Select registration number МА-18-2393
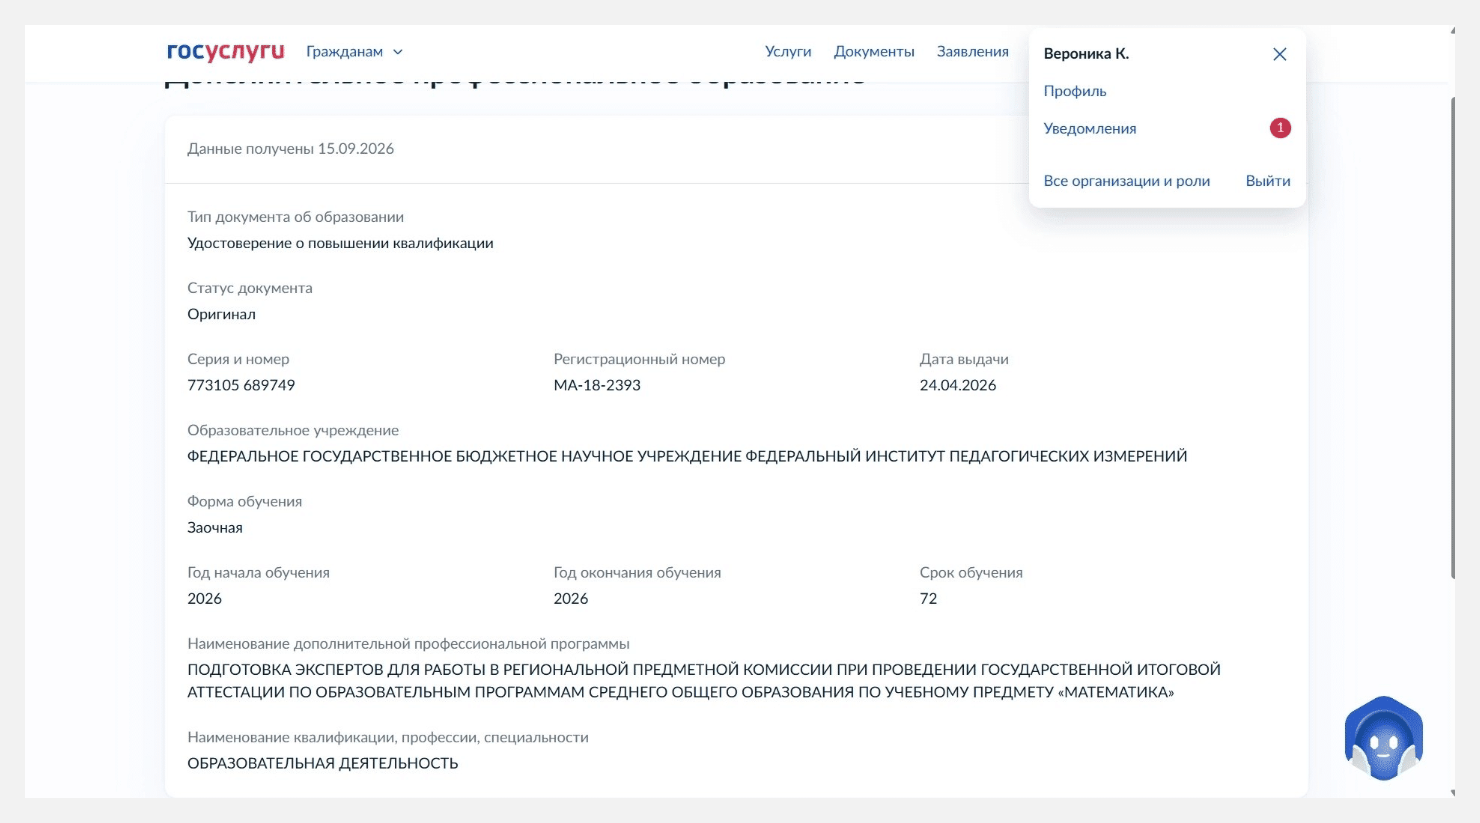Screen dimensions: 1480x823 tap(597, 385)
